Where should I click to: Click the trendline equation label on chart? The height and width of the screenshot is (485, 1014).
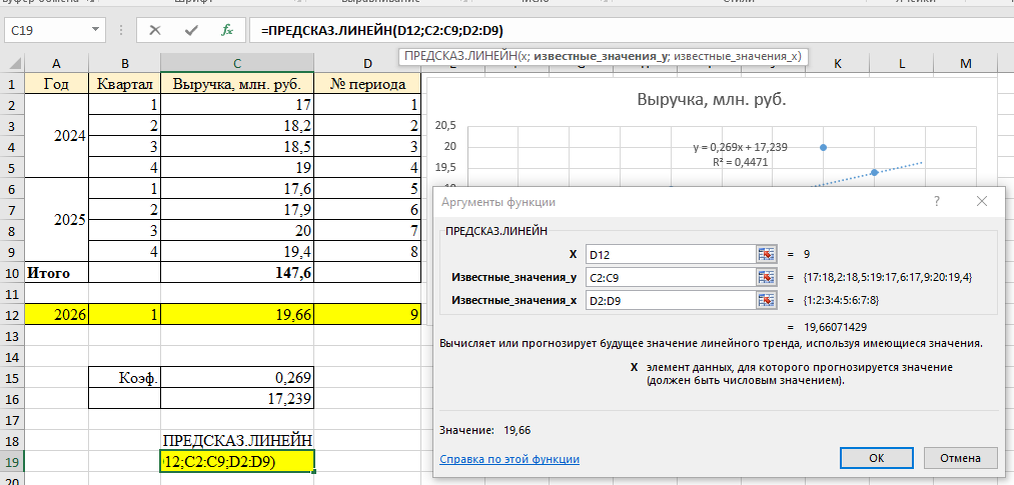click(740, 155)
